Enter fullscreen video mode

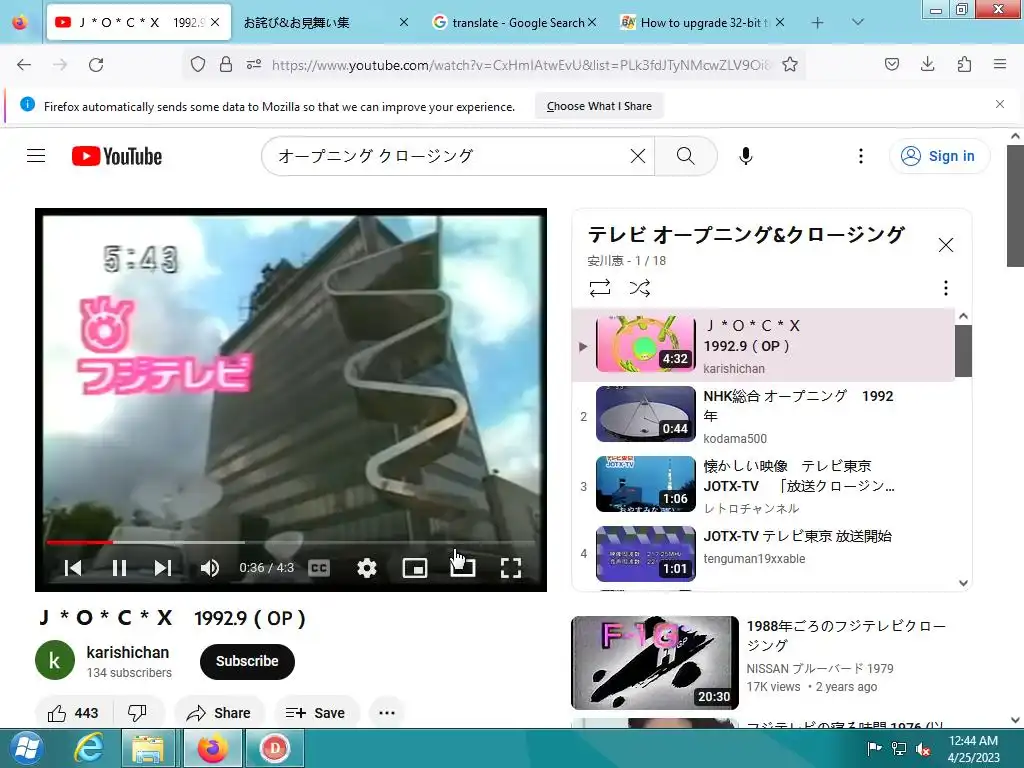[511, 568]
